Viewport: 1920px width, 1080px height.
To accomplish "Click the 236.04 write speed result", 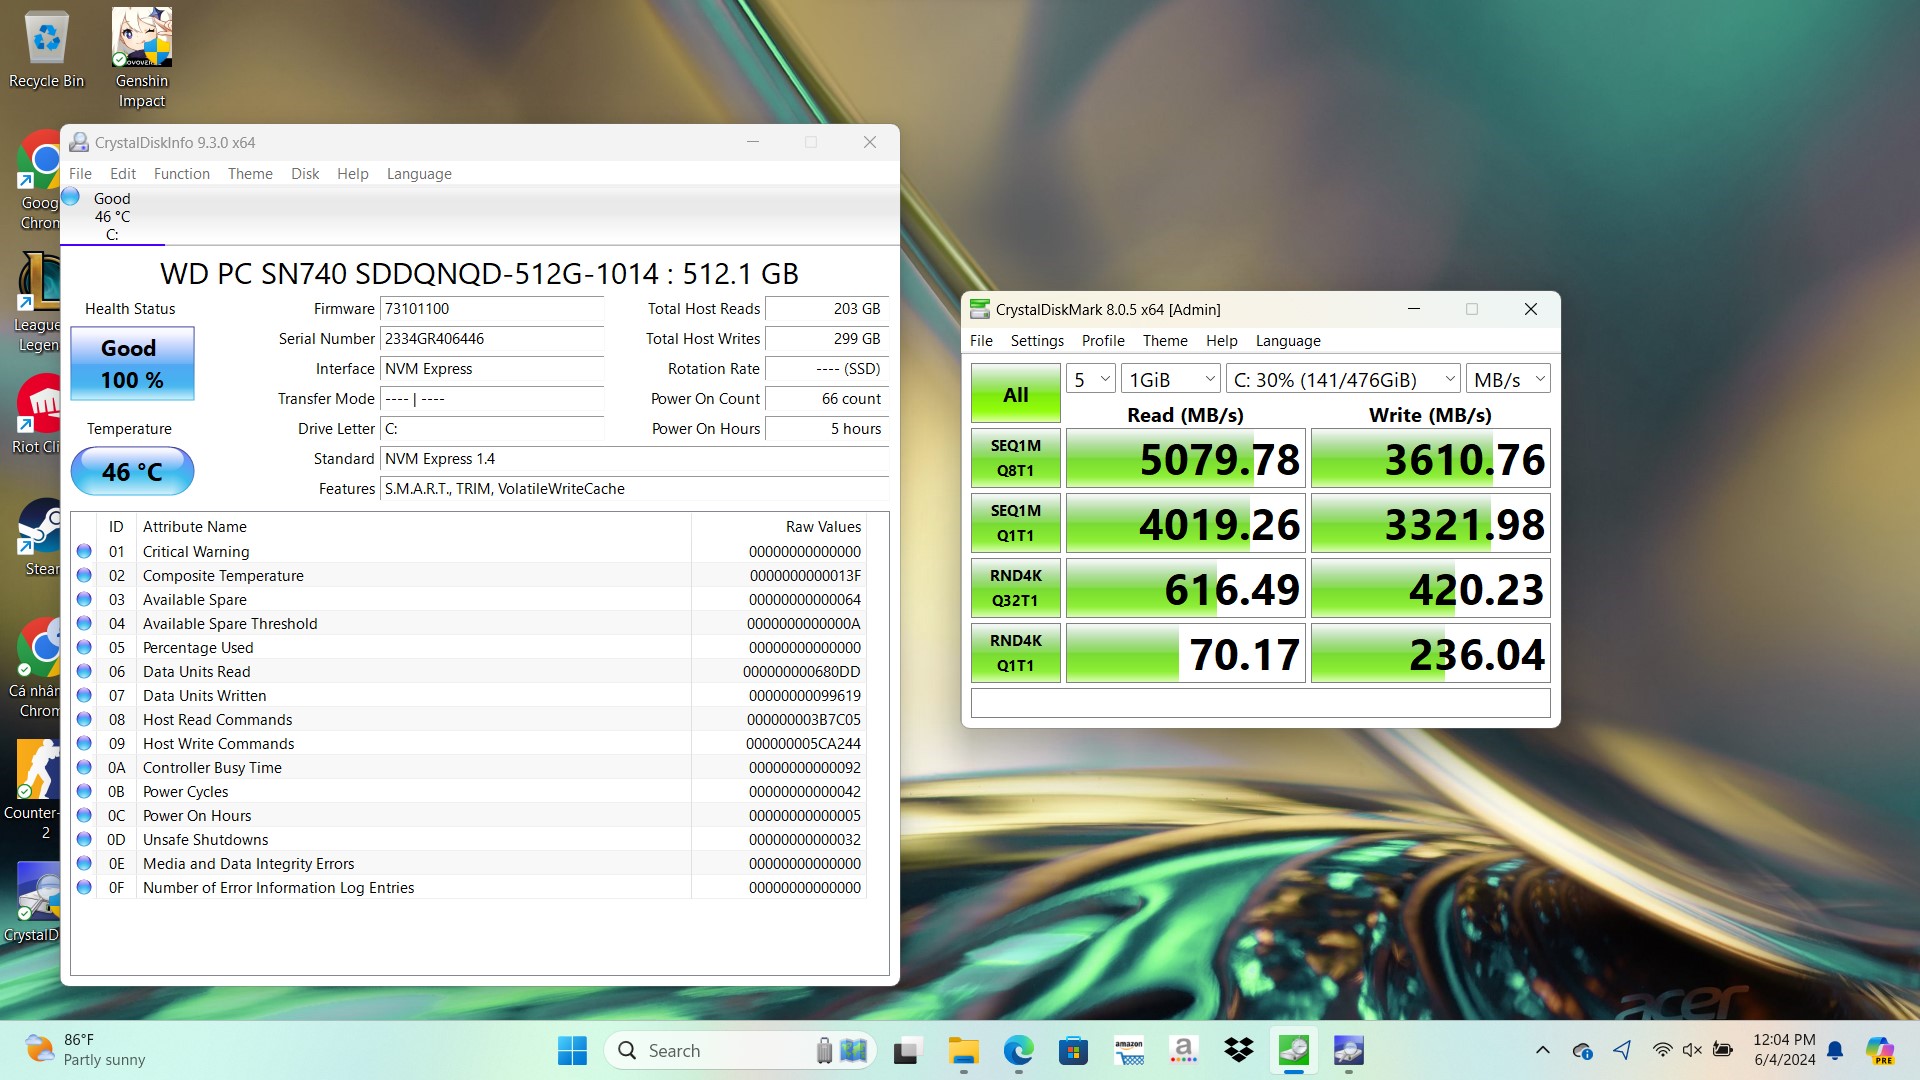I will click(x=1431, y=653).
